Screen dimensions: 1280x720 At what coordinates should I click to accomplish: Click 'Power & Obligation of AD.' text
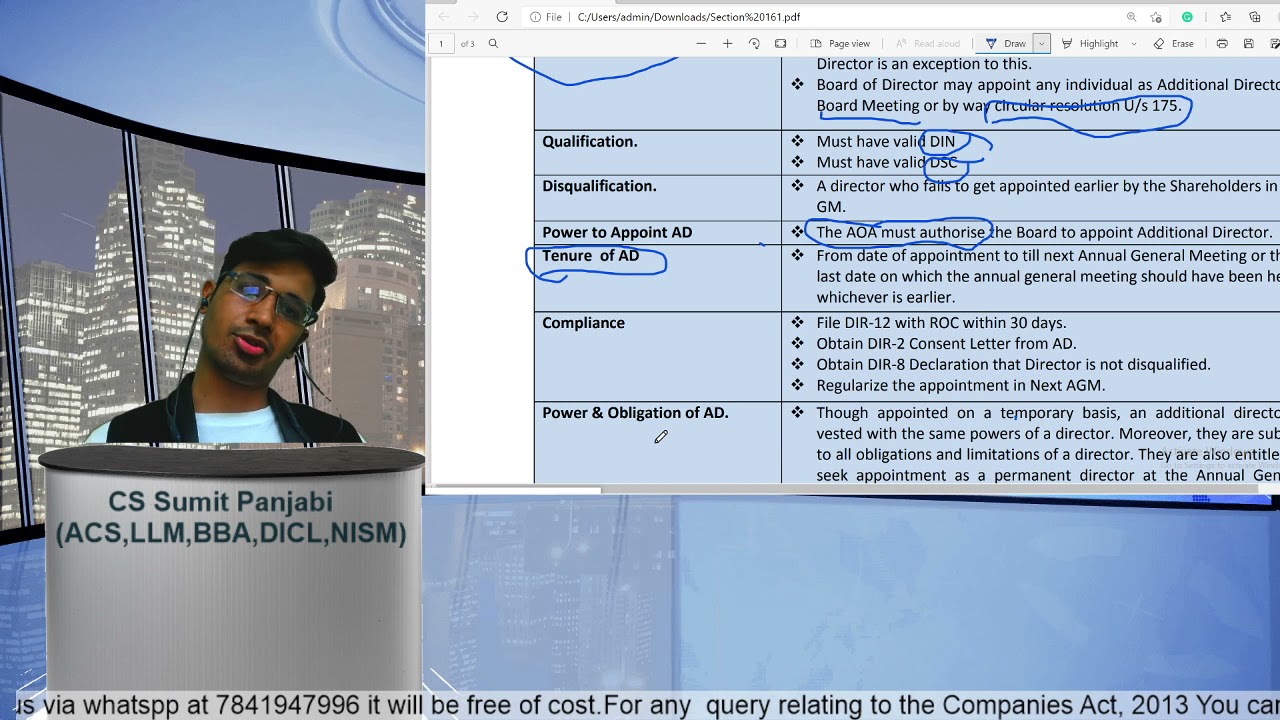tap(635, 413)
